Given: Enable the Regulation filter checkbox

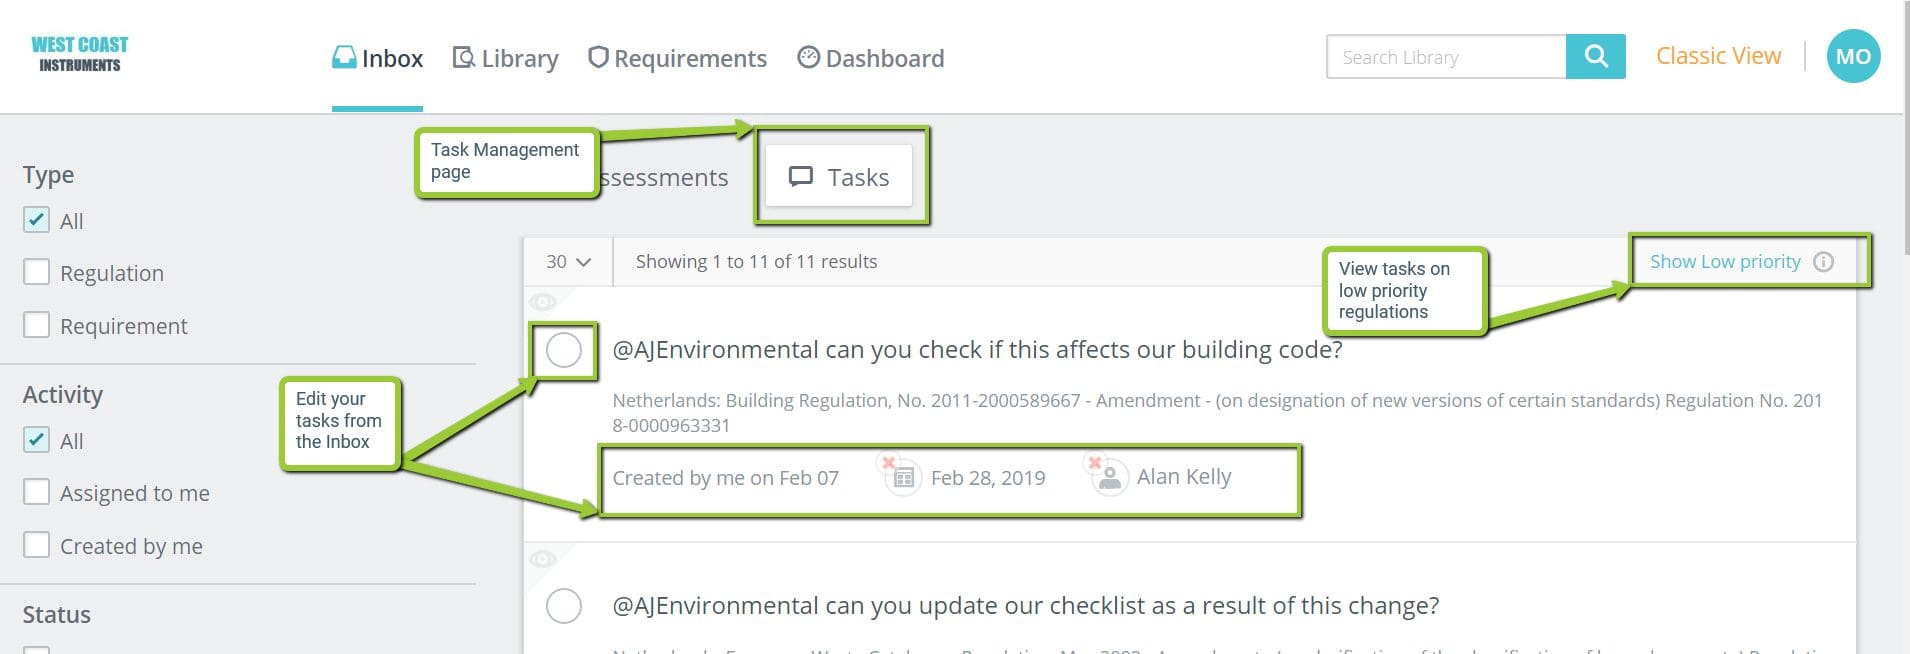Looking at the screenshot, I should [x=37, y=271].
